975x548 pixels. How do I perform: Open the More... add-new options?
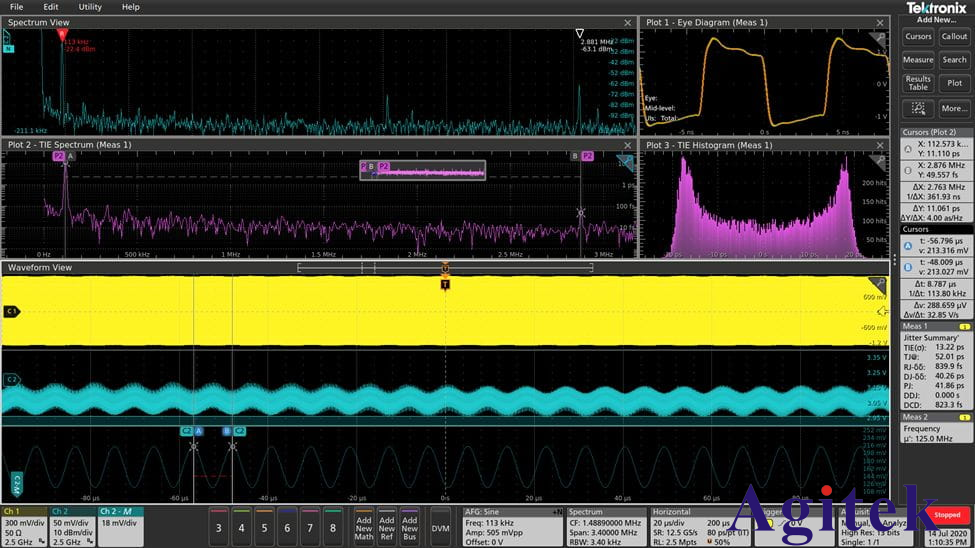pyautogui.click(x=954, y=108)
